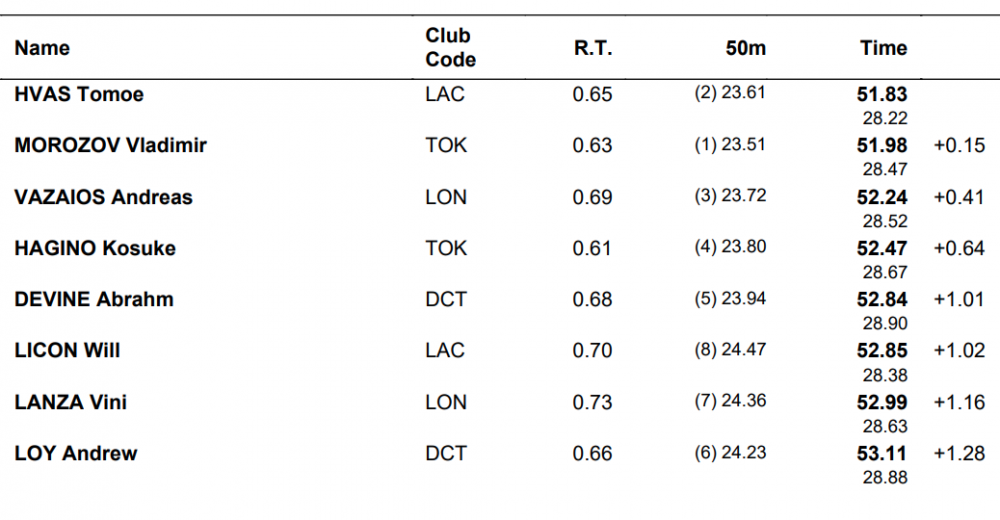
Task: Click the R.T. column header
Action: pos(592,48)
